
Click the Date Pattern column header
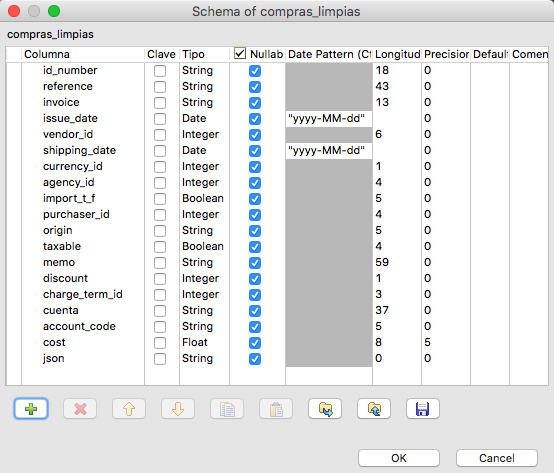329,54
